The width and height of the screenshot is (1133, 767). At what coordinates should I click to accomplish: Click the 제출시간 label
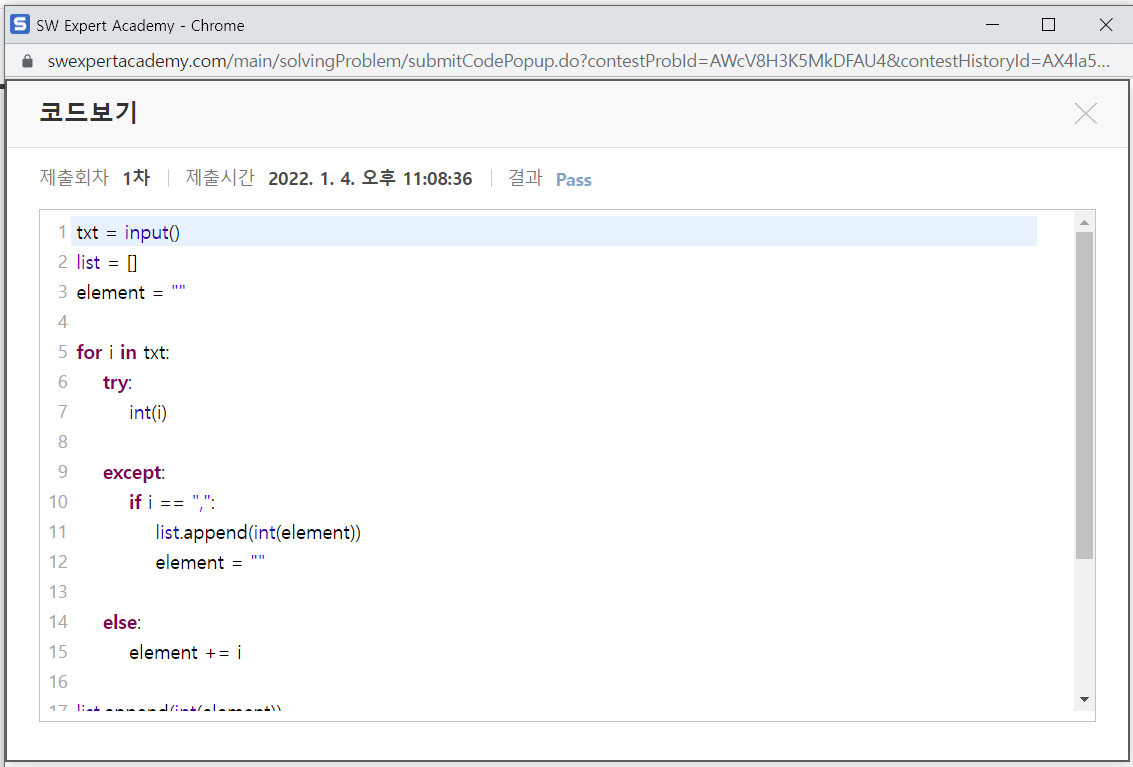tap(220, 178)
